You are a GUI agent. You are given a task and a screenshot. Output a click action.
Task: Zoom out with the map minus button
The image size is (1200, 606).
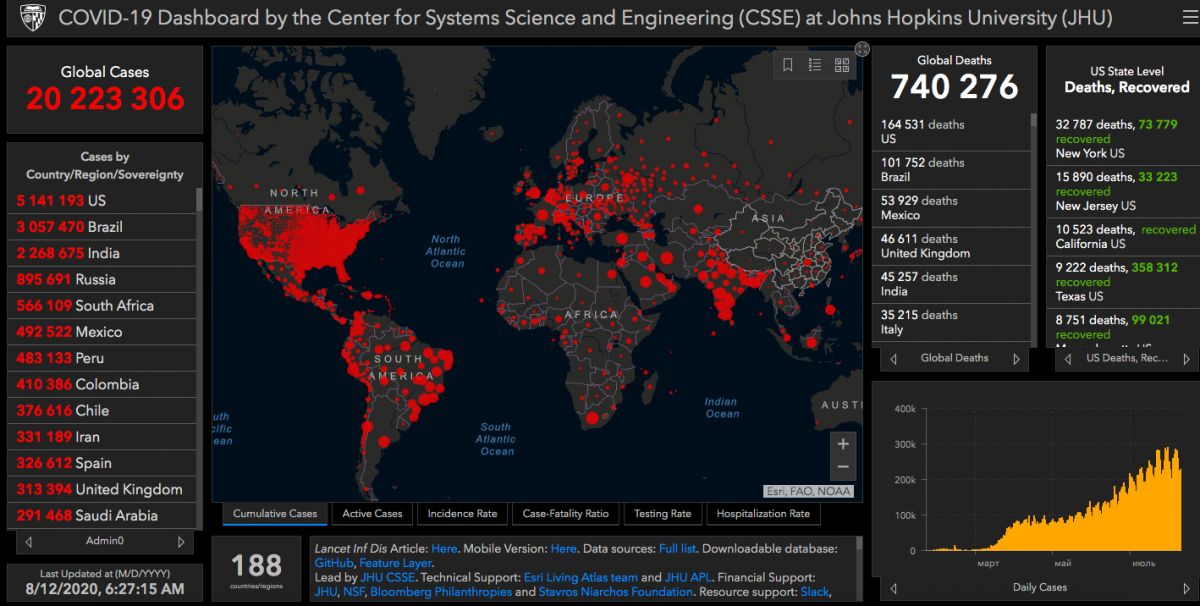click(x=843, y=467)
